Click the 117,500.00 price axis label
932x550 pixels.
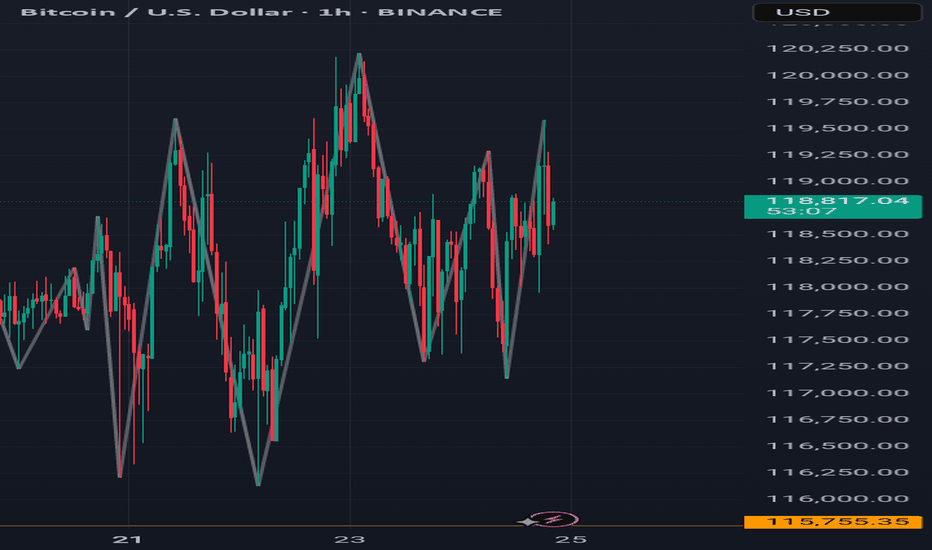(x=838, y=340)
